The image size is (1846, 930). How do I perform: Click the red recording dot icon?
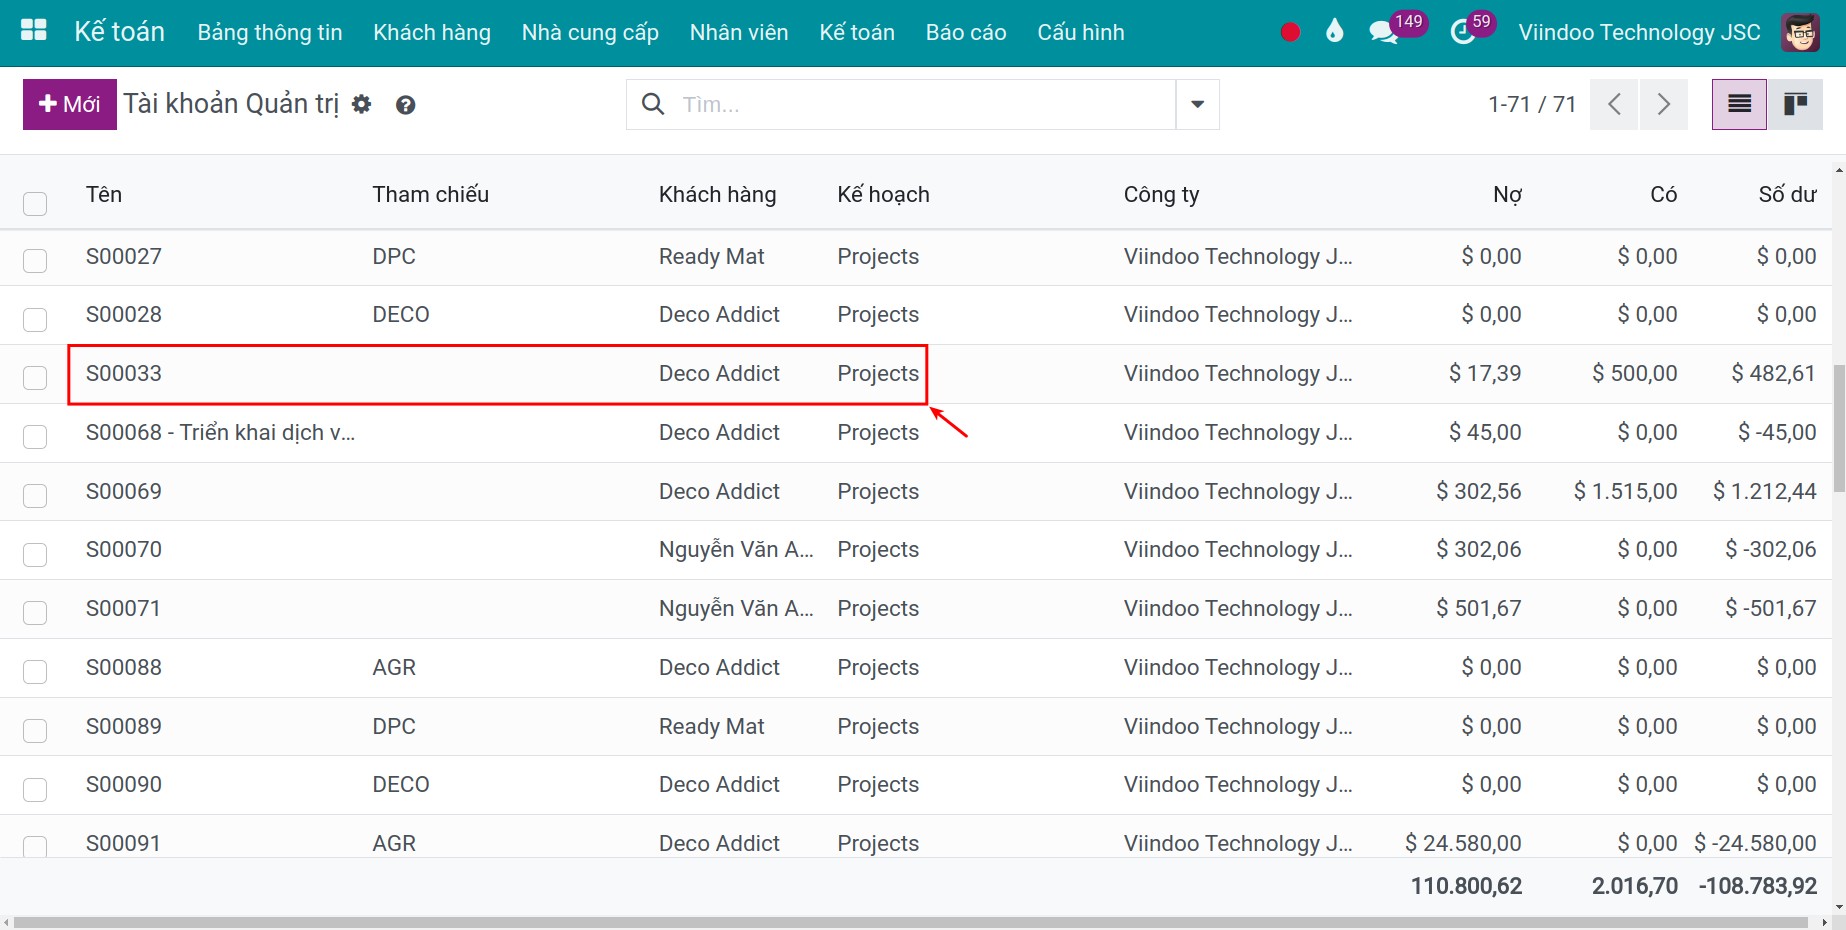pyautogui.click(x=1290, y=32)
